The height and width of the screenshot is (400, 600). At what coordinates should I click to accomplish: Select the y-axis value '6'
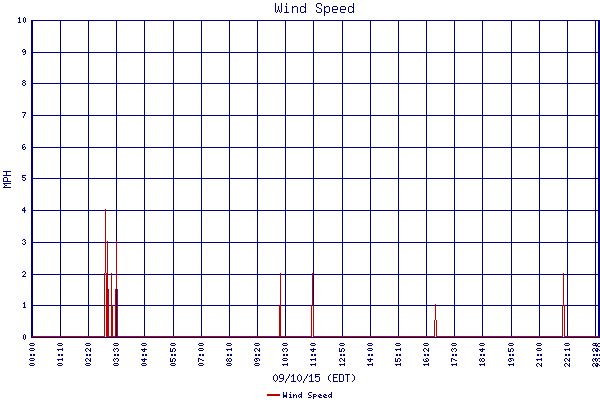click(24, 147)
